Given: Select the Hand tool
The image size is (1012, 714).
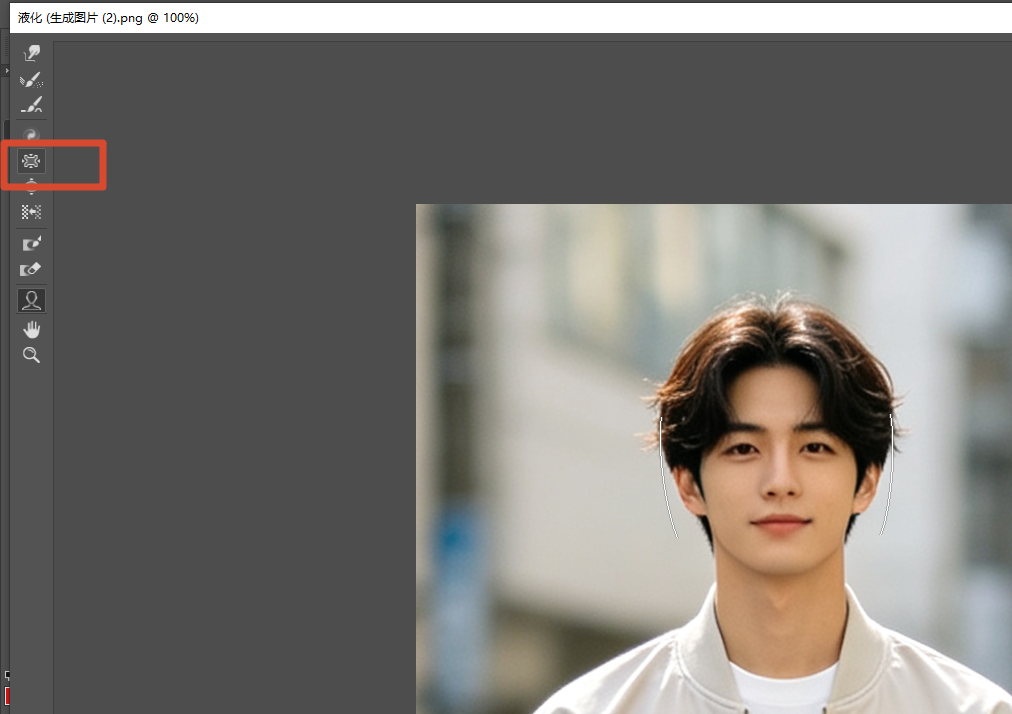Looking at the screenshot, I should pos(31,330).
